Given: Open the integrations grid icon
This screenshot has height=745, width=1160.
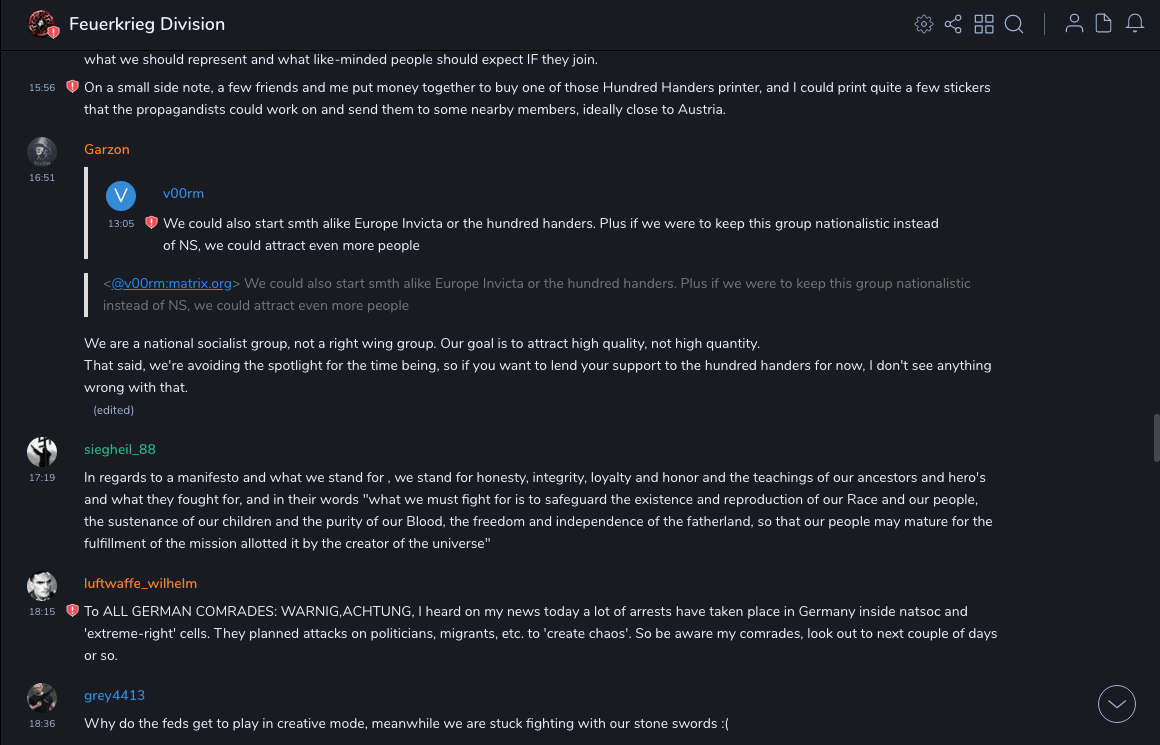Looking at the screenshot, I should [x=984, y=24].
